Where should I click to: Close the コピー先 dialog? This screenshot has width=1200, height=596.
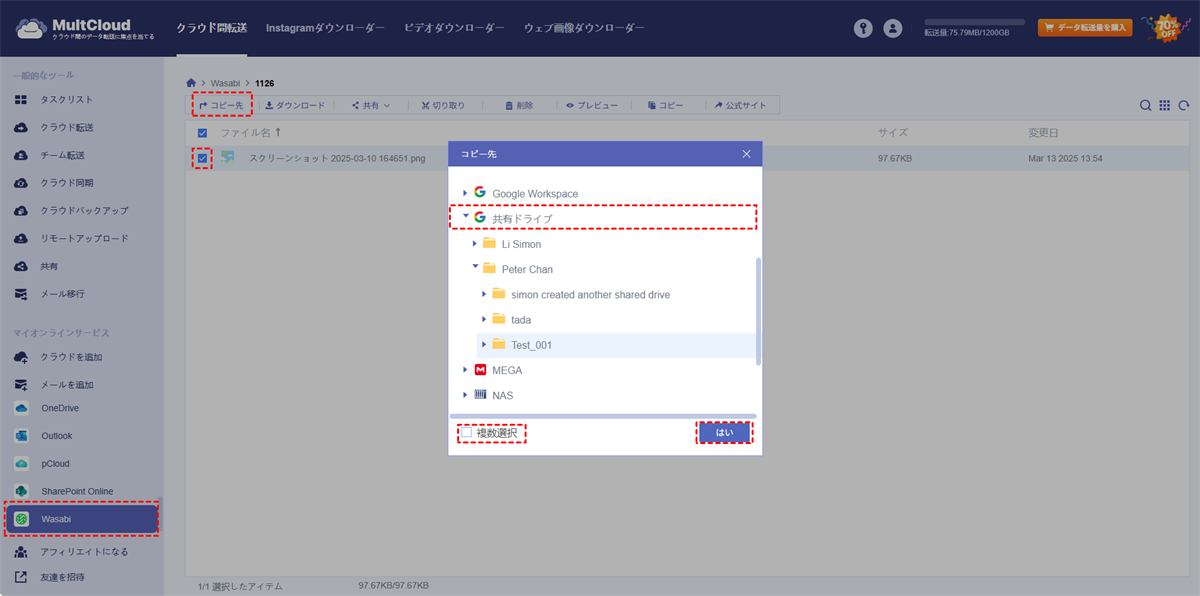click(x=746, y=154)
